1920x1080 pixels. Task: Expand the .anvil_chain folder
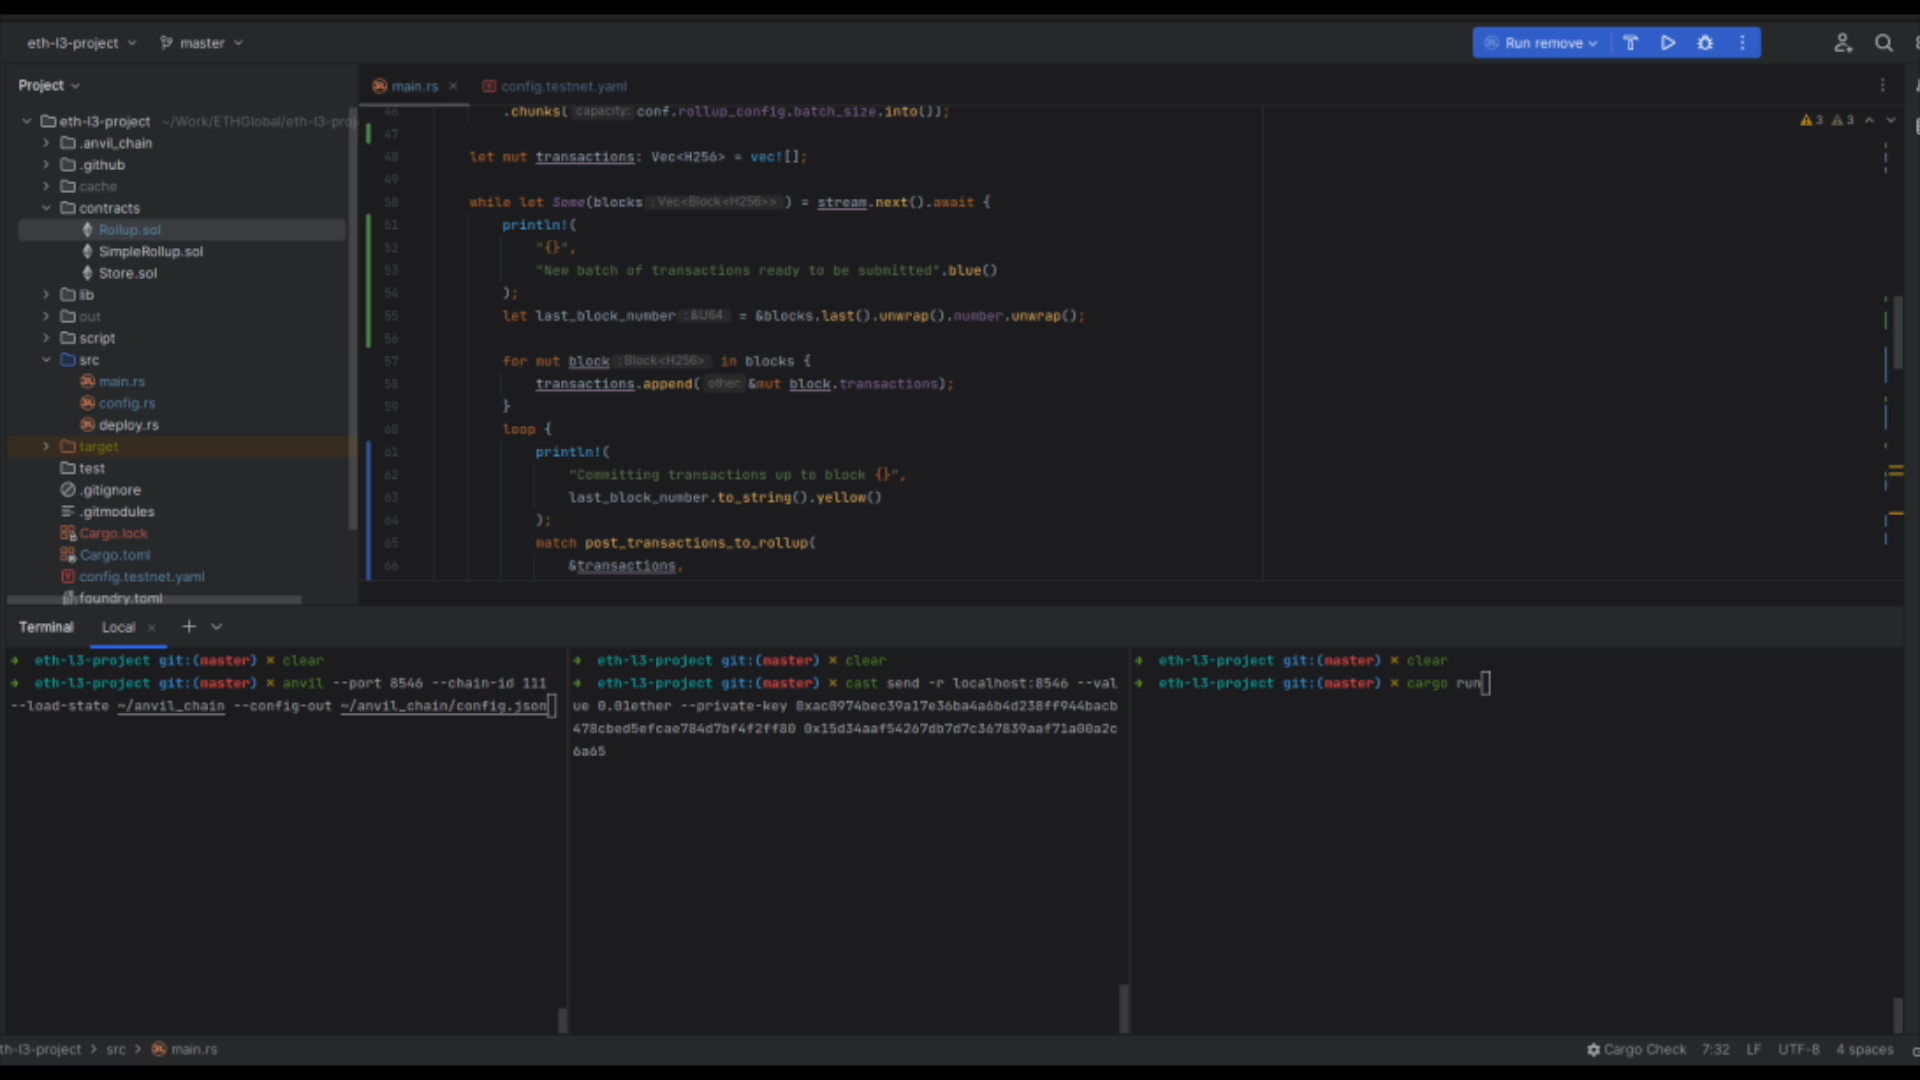[x=46, y=143]
